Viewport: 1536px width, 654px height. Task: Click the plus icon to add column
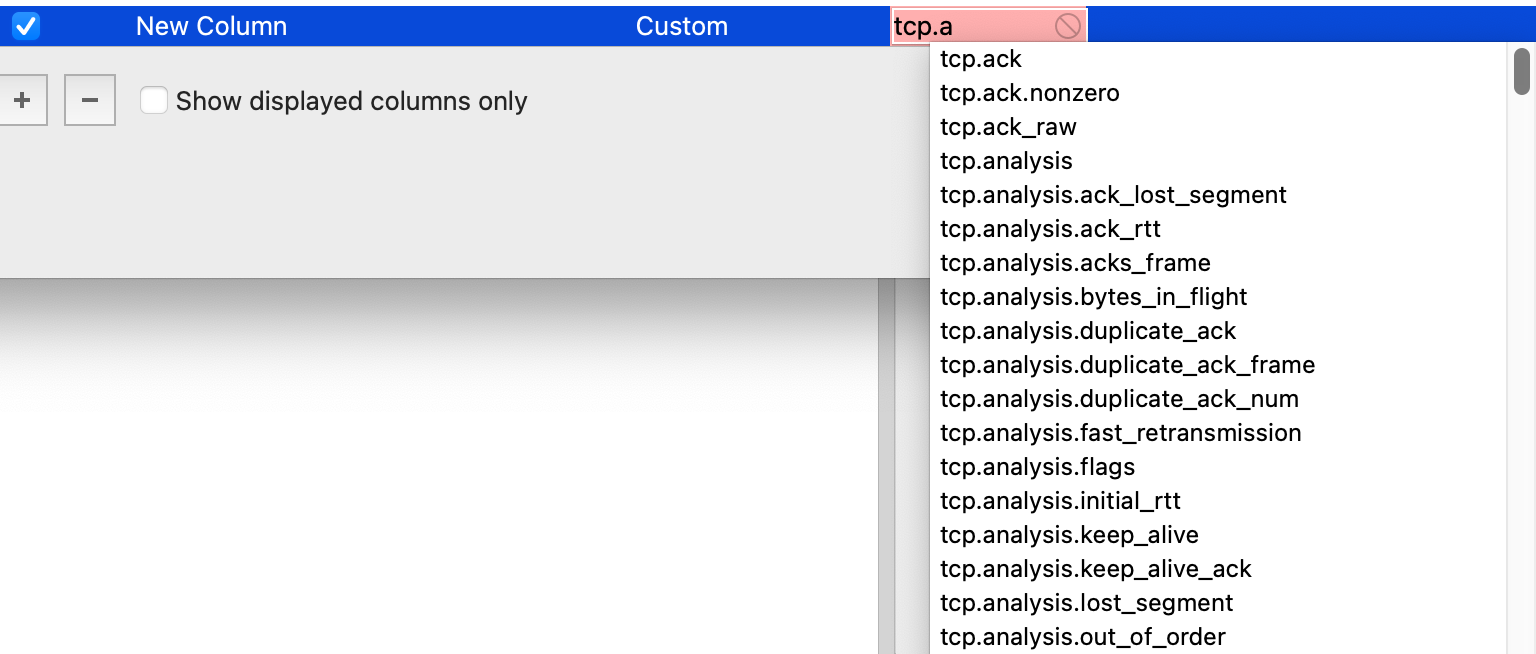(x=22, y=101)
